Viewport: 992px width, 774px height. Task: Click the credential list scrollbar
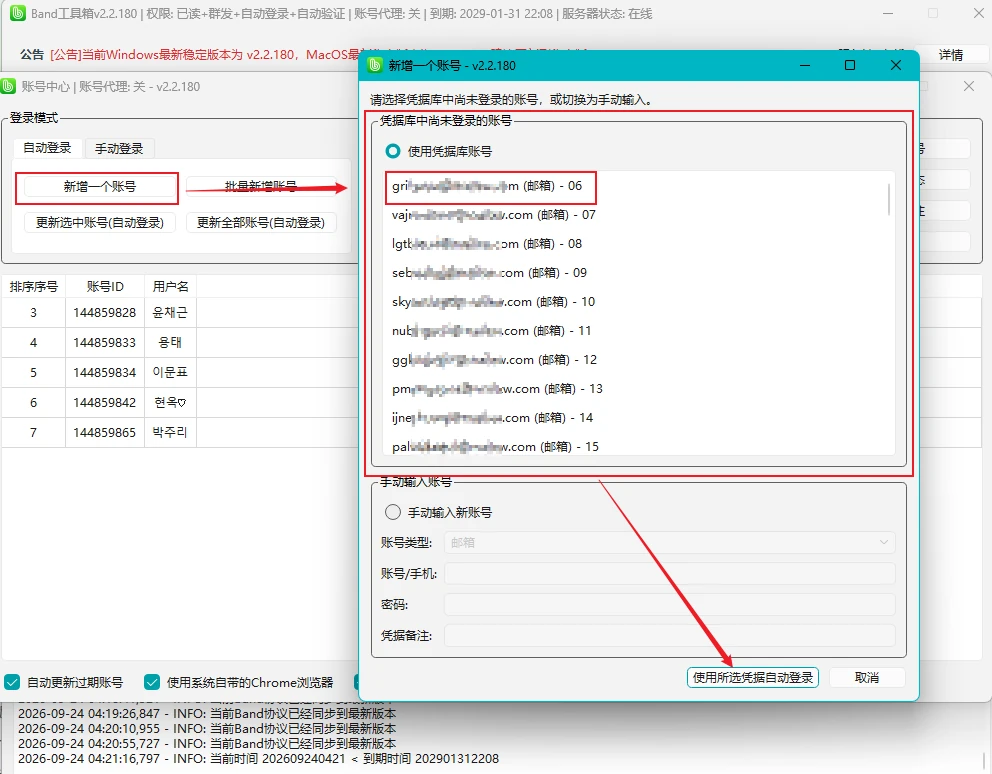coord(889,199)
